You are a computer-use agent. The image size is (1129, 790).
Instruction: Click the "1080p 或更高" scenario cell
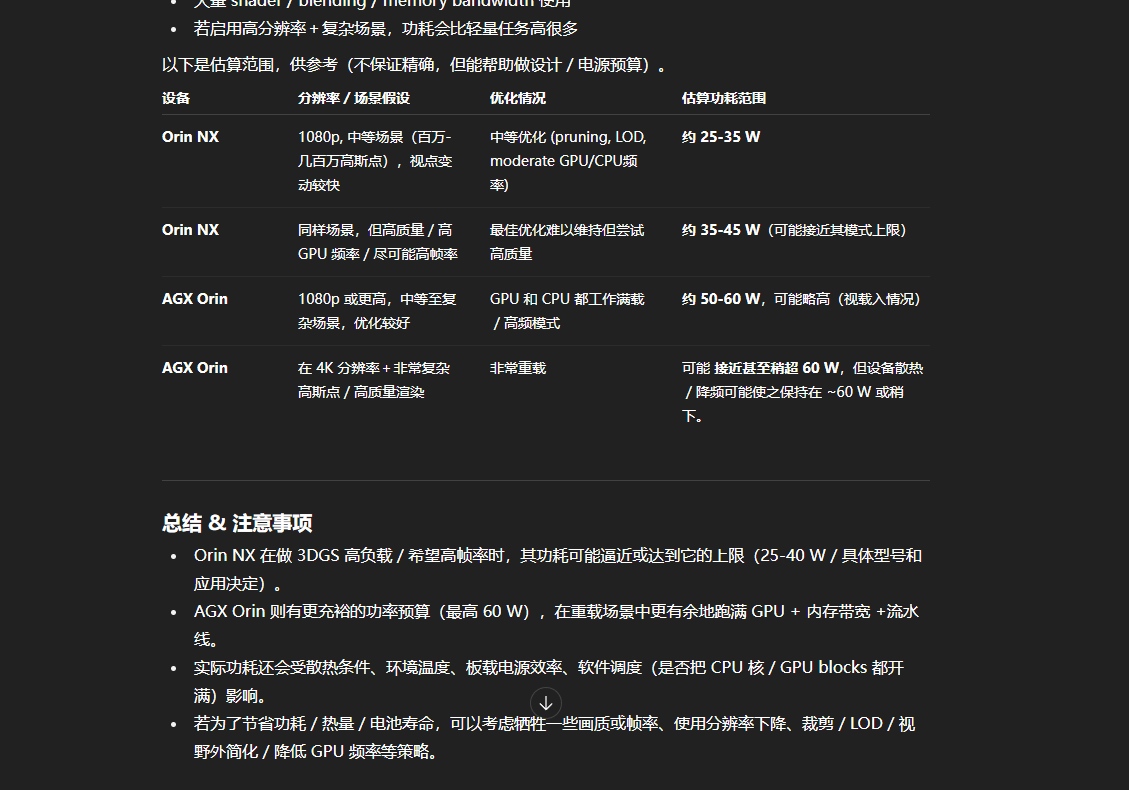tap(377, 311)
